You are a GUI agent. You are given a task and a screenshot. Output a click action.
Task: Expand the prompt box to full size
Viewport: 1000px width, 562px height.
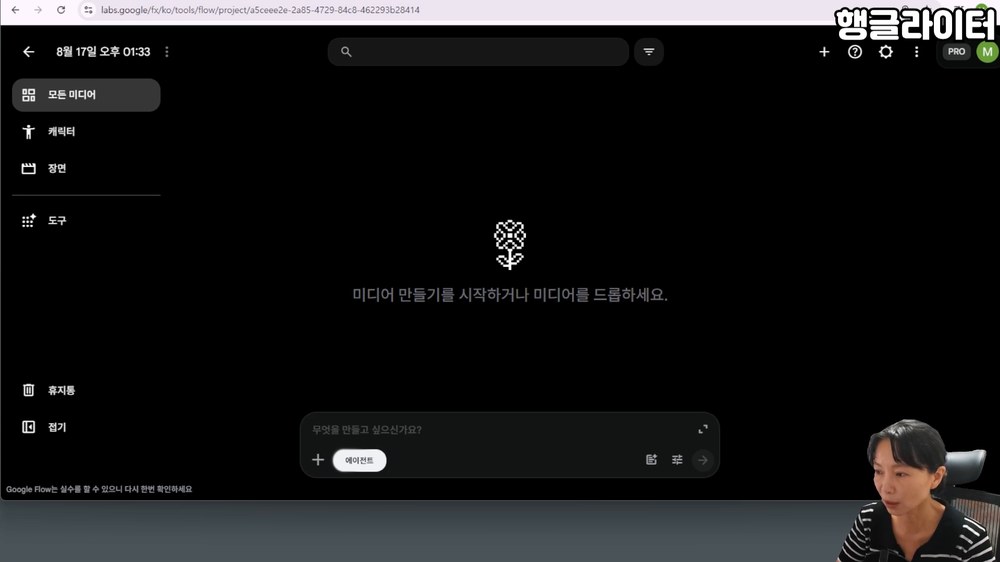(x=703, y=429)
